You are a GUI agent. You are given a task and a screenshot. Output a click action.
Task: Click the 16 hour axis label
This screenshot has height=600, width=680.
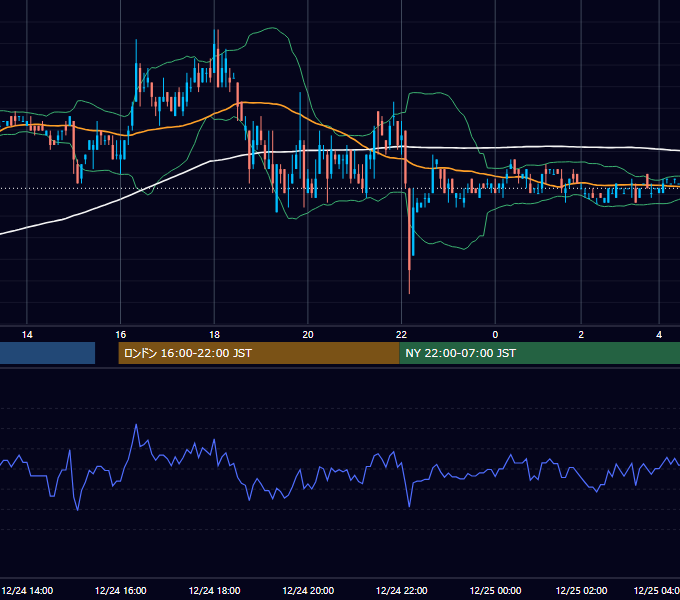121,335
